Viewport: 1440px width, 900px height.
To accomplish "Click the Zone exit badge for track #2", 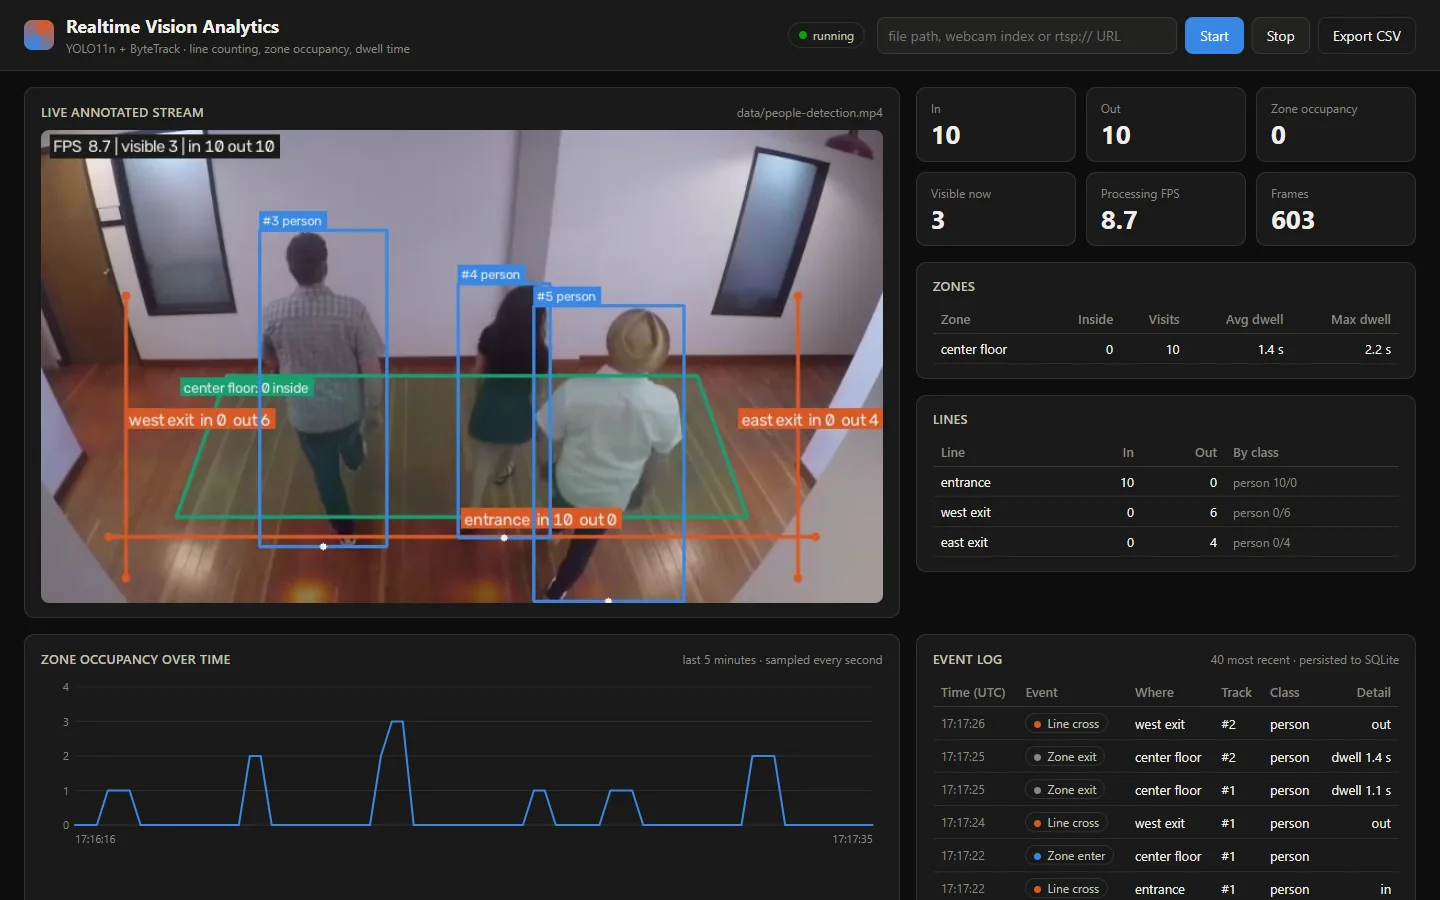I will pos(1065,757).
